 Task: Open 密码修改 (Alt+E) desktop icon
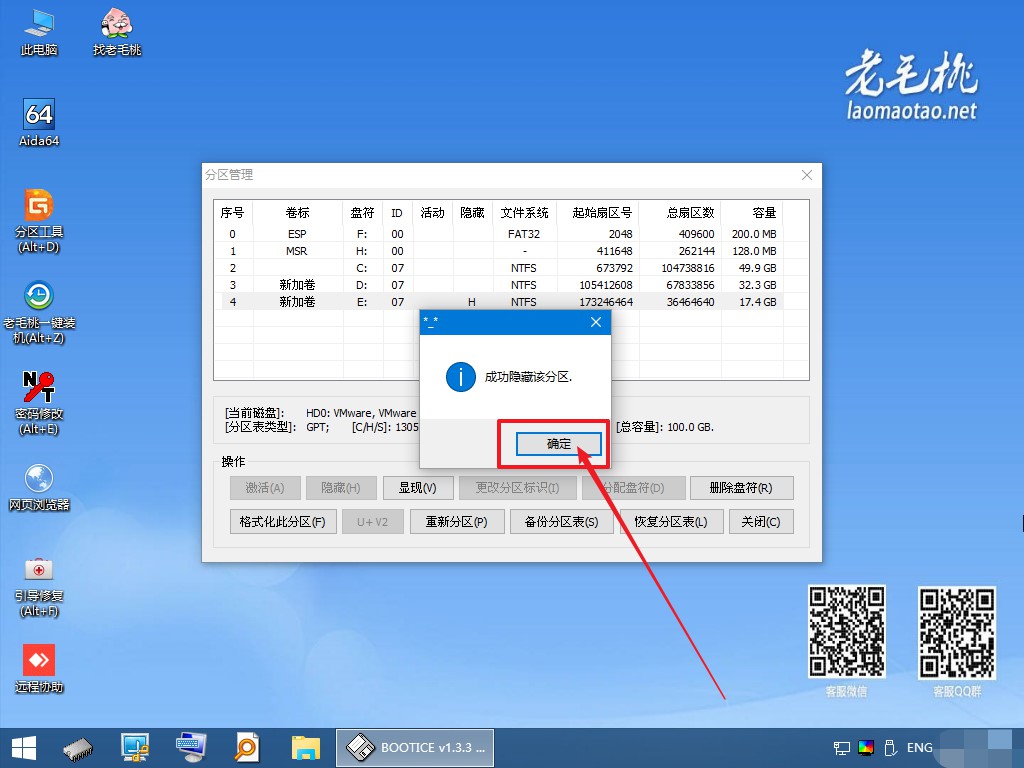pyautogui.click(x=39, y=403)
